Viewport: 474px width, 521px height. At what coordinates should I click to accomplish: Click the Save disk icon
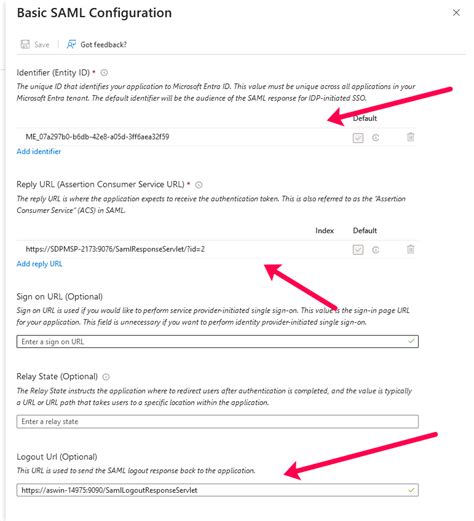25,44
